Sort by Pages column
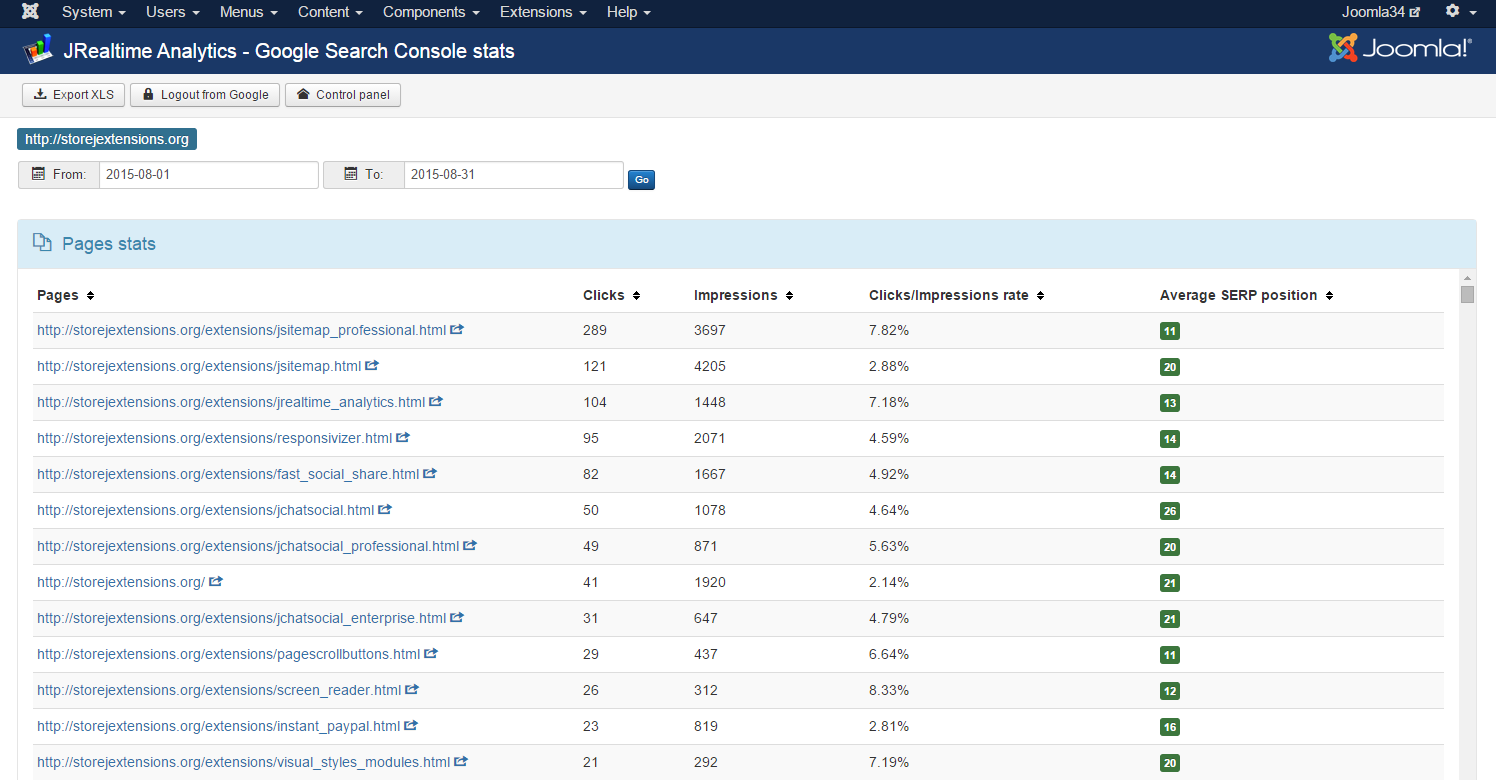 tap(66, 295)
